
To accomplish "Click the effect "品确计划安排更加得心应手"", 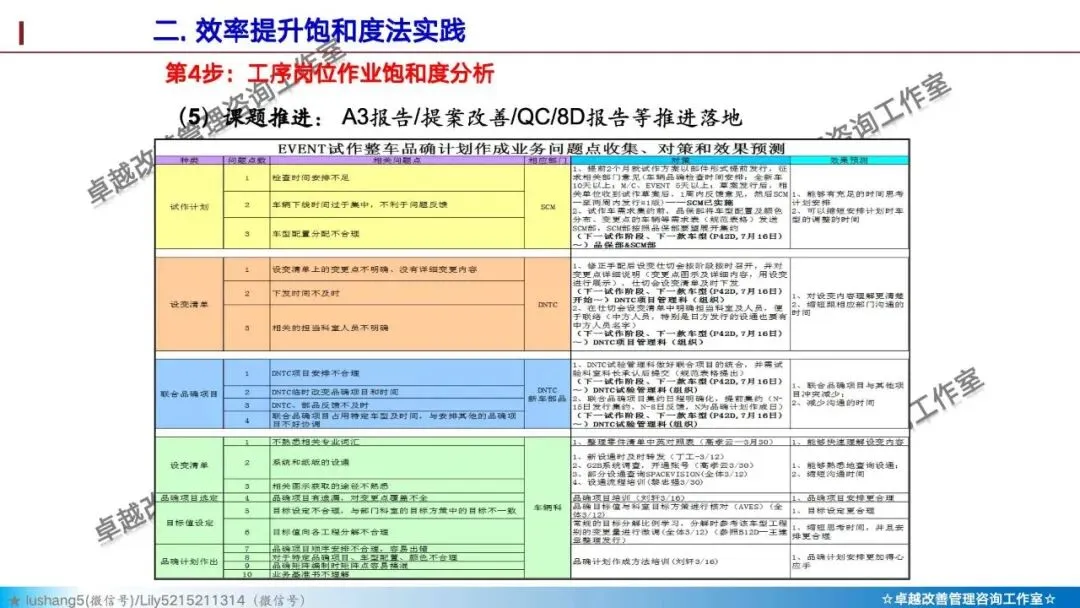I will (848, 561).
